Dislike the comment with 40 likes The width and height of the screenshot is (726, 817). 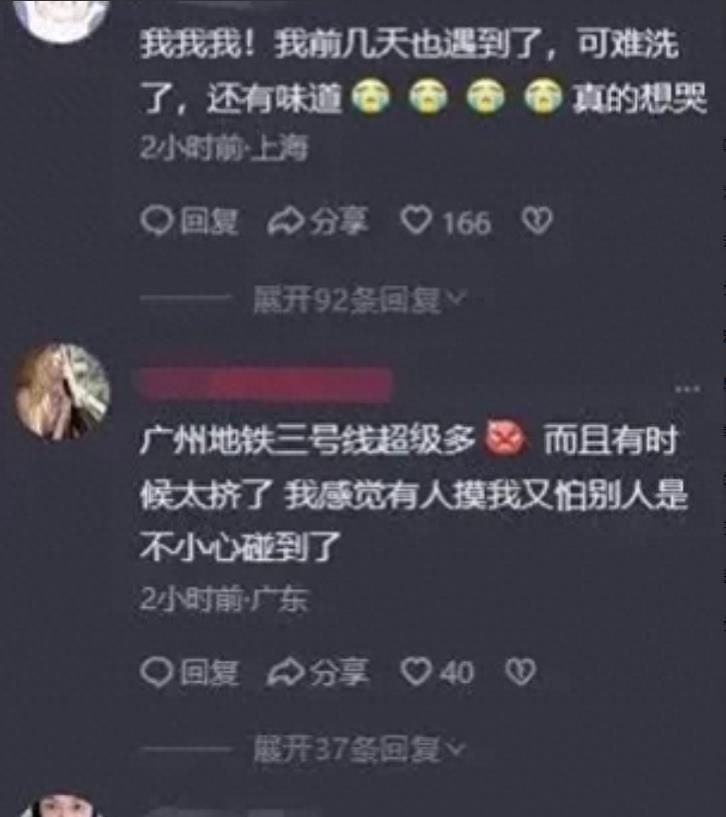click(521, 672)
